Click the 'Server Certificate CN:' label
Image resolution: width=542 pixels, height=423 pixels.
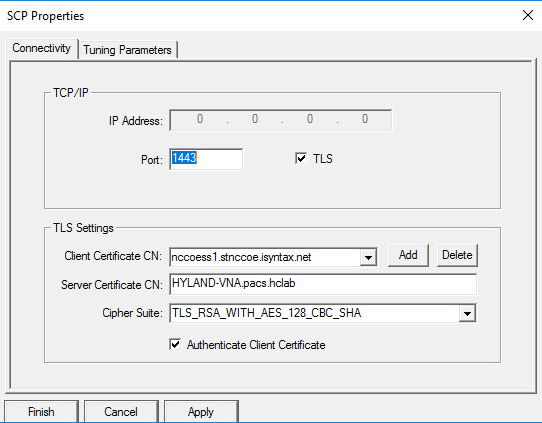(112, 285)
